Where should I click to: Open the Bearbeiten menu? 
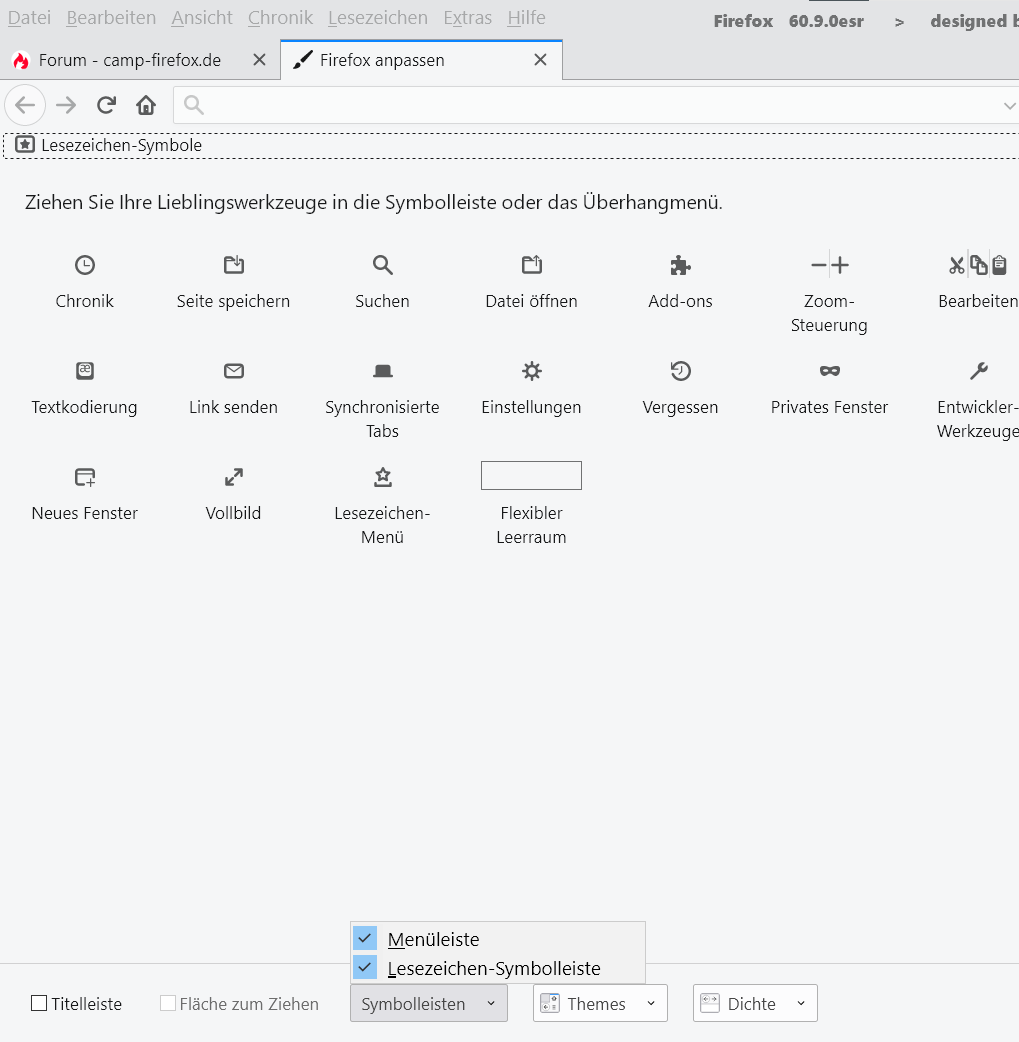coord(111,18)
